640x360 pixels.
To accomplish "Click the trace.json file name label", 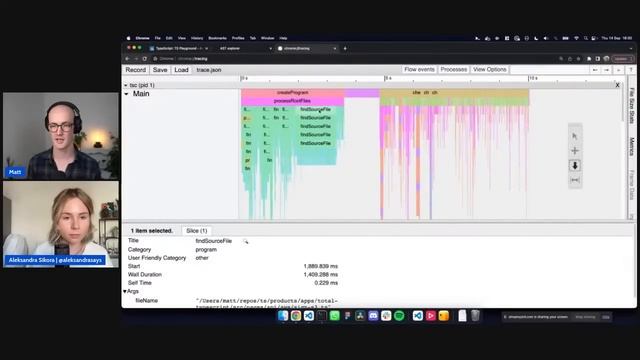I will pos(209,70).
